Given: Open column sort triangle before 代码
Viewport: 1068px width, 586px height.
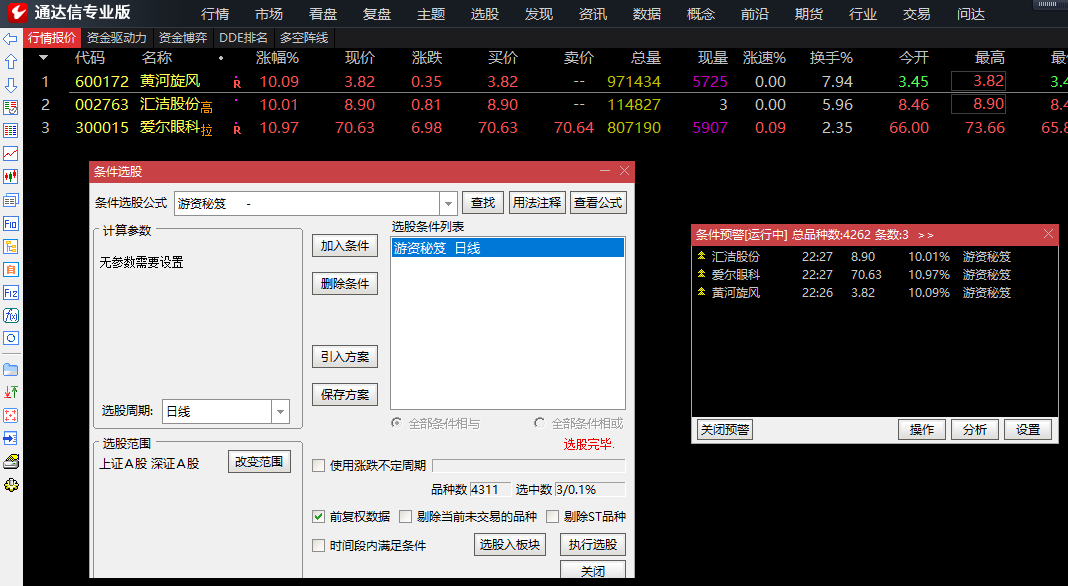Looking at the screenshot, I should [x=44, y=58].
